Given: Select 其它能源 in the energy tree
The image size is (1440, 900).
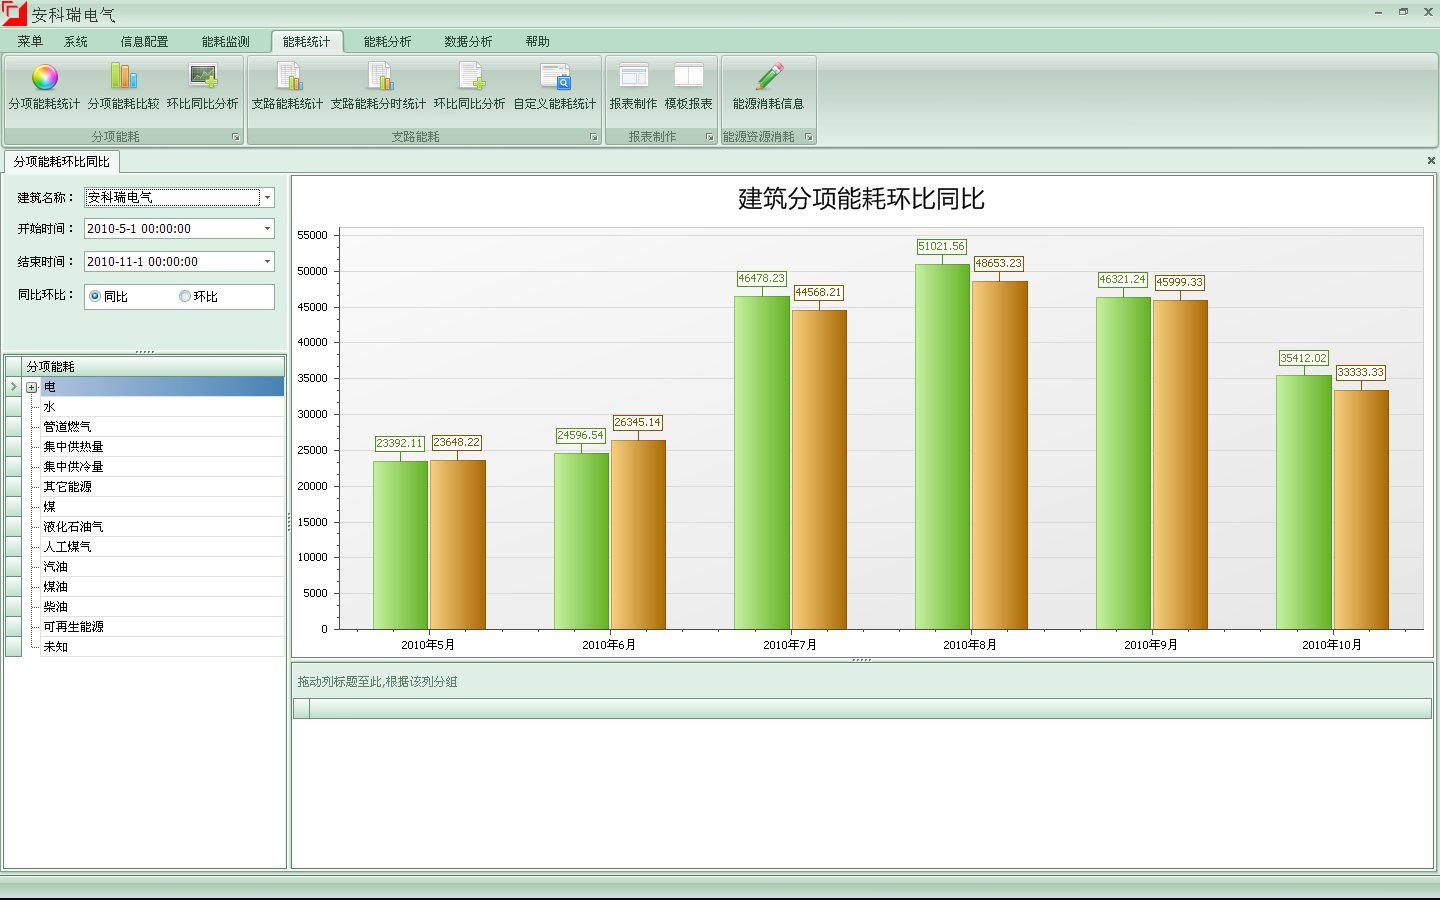Looking at the screenshot, I should (67, 487).
